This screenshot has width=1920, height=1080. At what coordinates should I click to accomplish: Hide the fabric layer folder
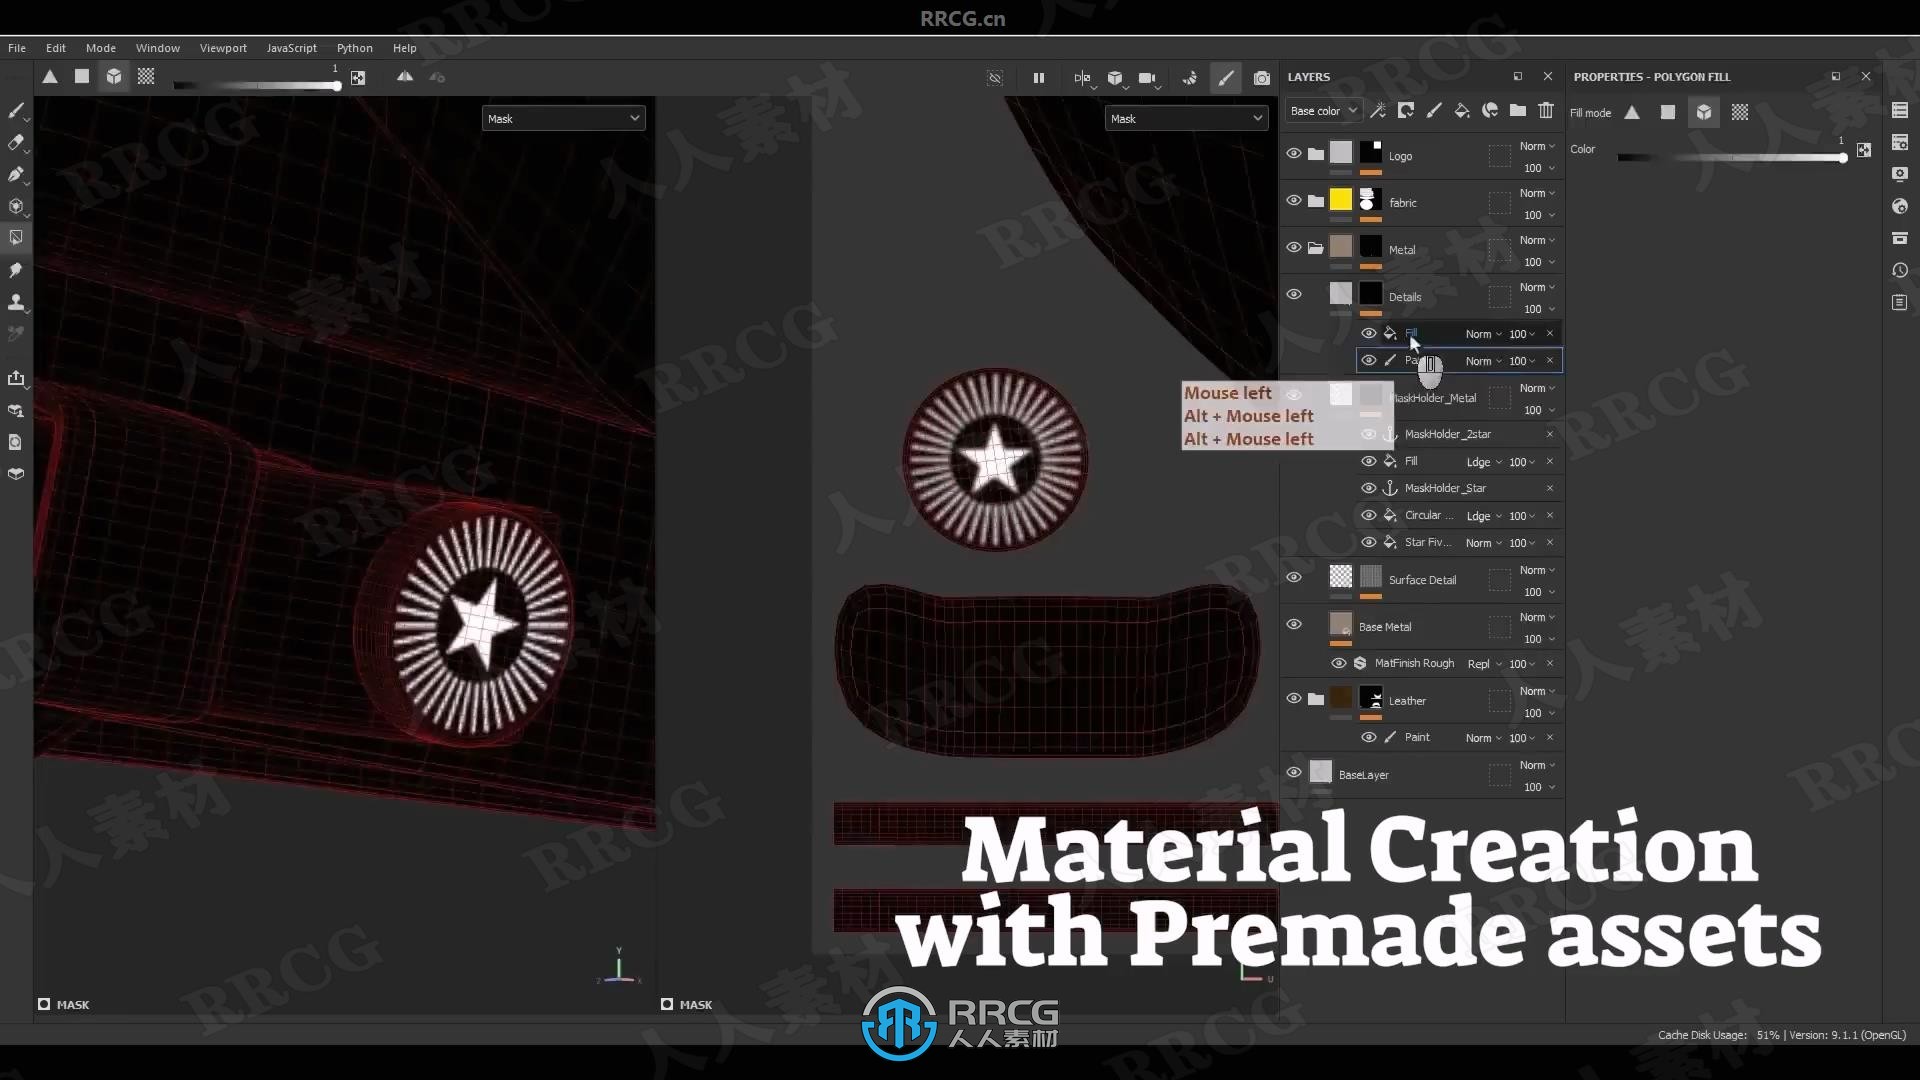pyautogui.click(x=1294, y=201)
